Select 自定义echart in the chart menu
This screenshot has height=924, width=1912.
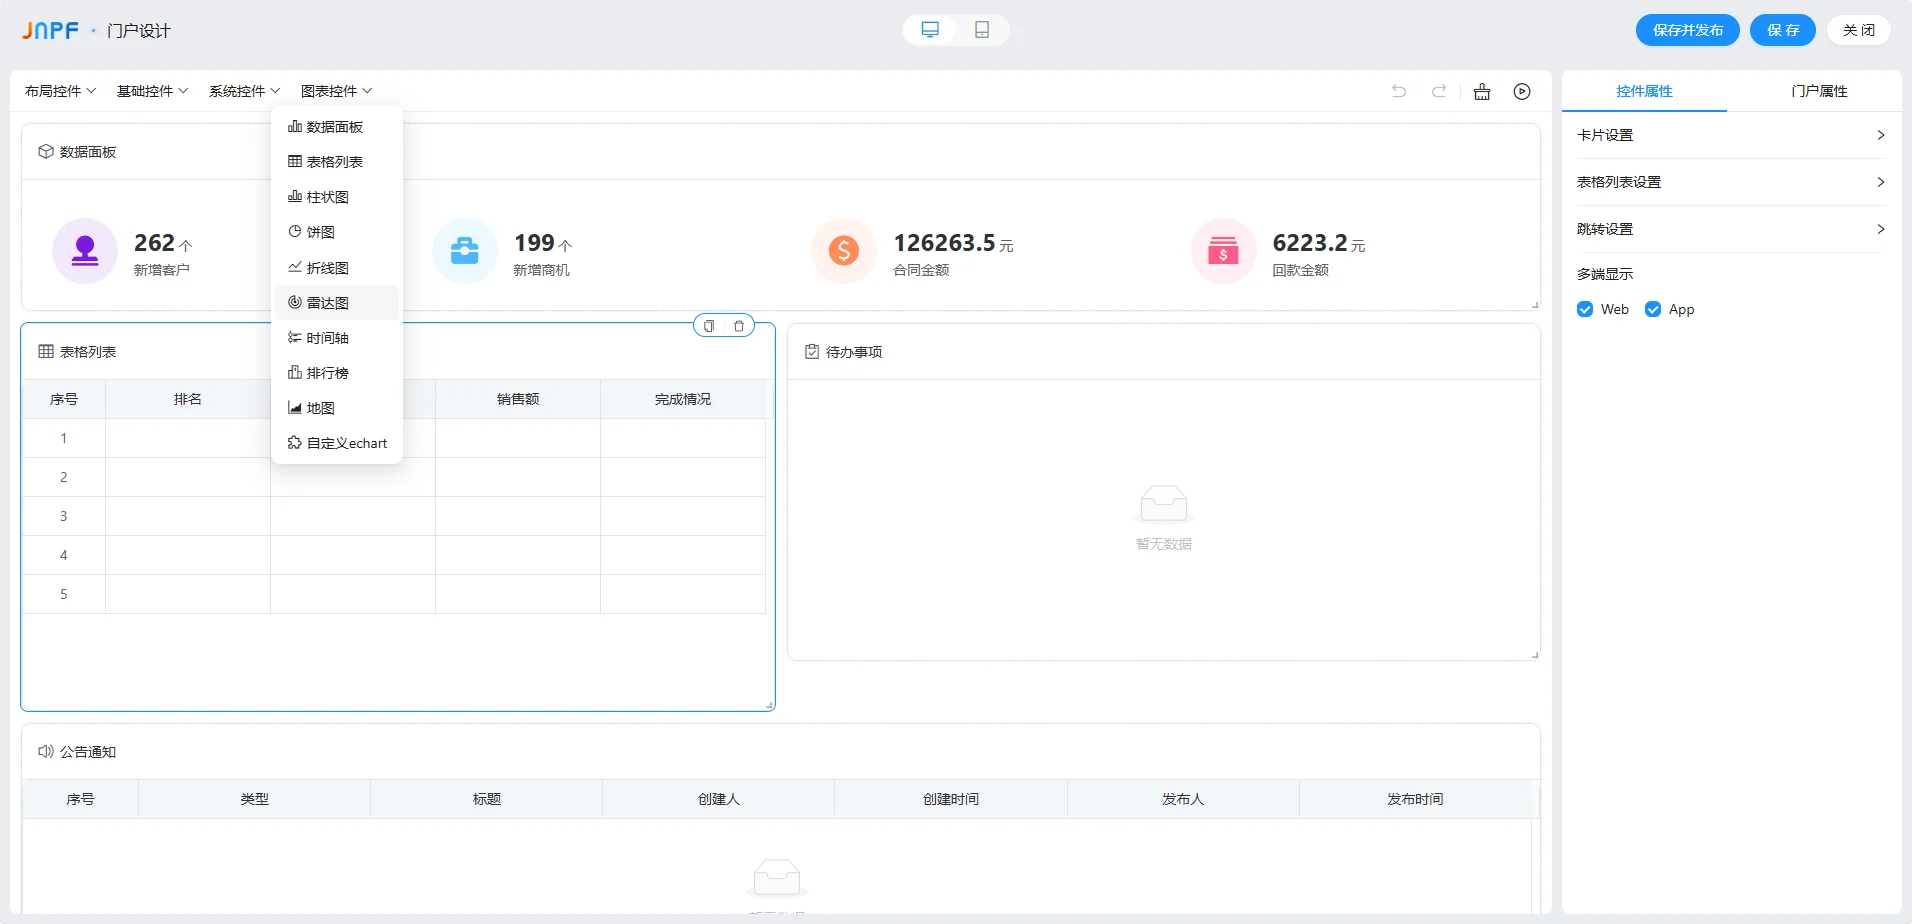tap(337, 443)
